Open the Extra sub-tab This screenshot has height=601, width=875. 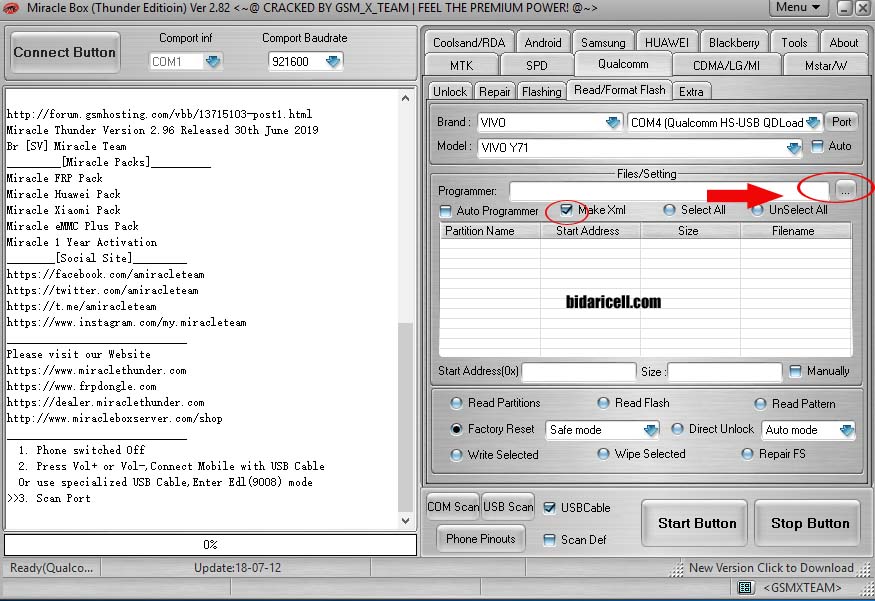(691, 92)
